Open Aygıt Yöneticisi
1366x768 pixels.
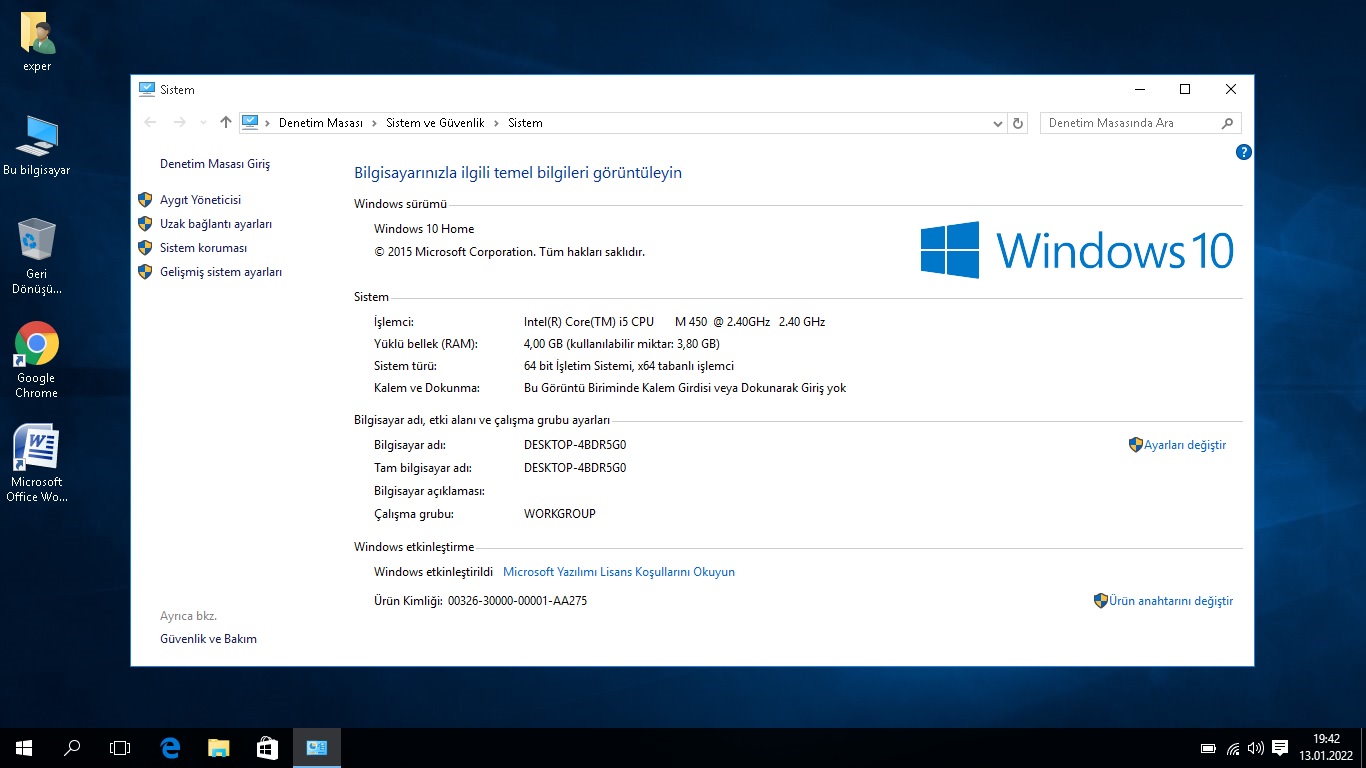[x=200, y=200]
